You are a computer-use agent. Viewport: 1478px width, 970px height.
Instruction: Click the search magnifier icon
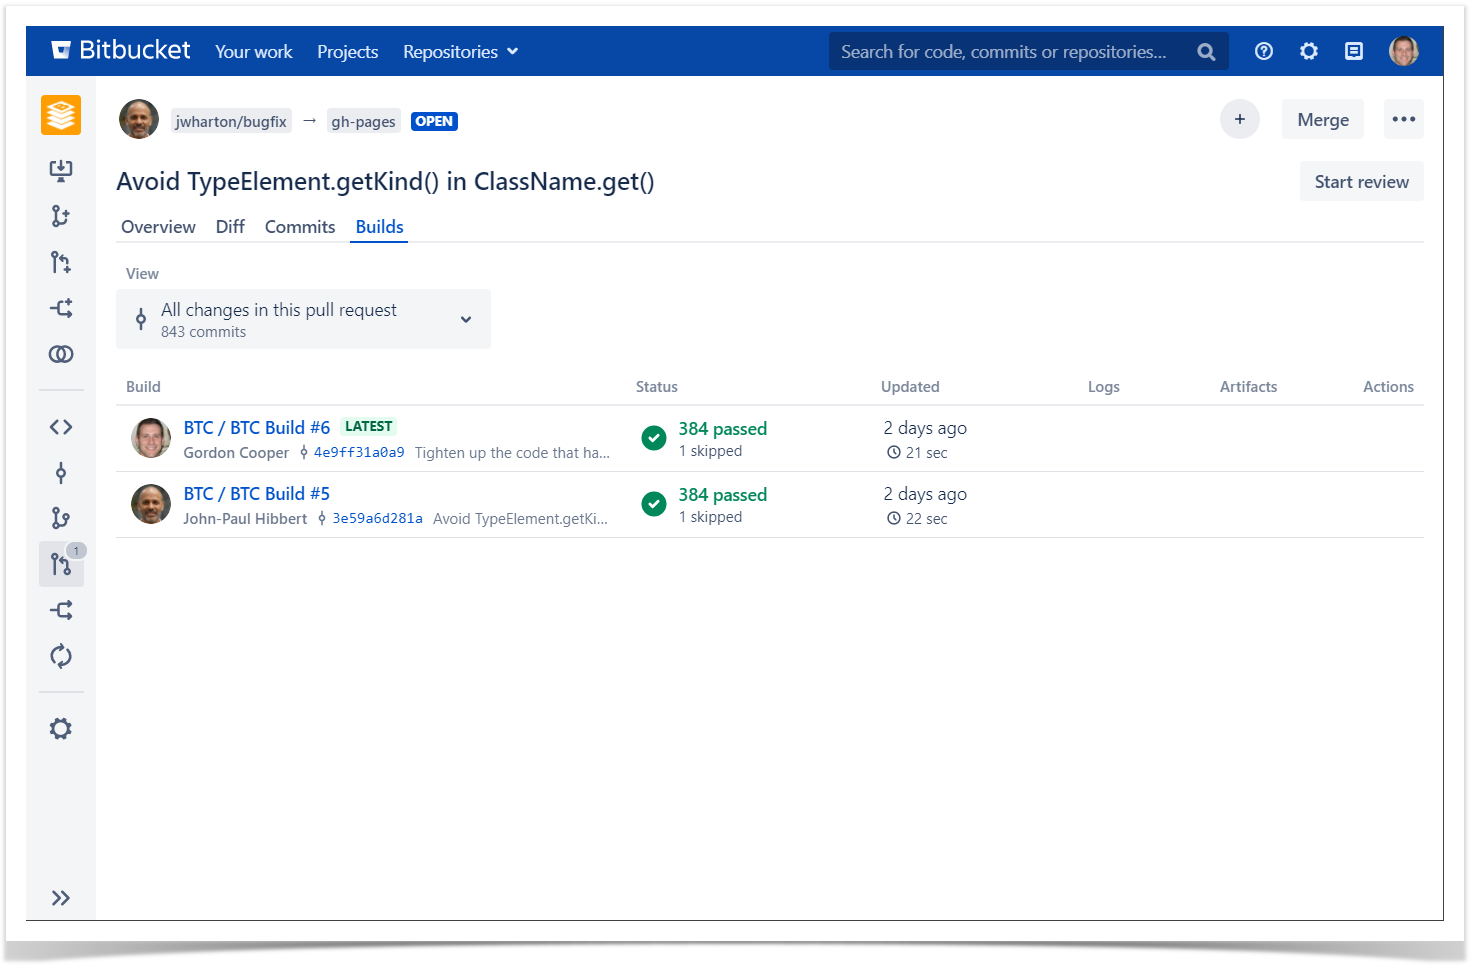click(x=1206, y=52)
